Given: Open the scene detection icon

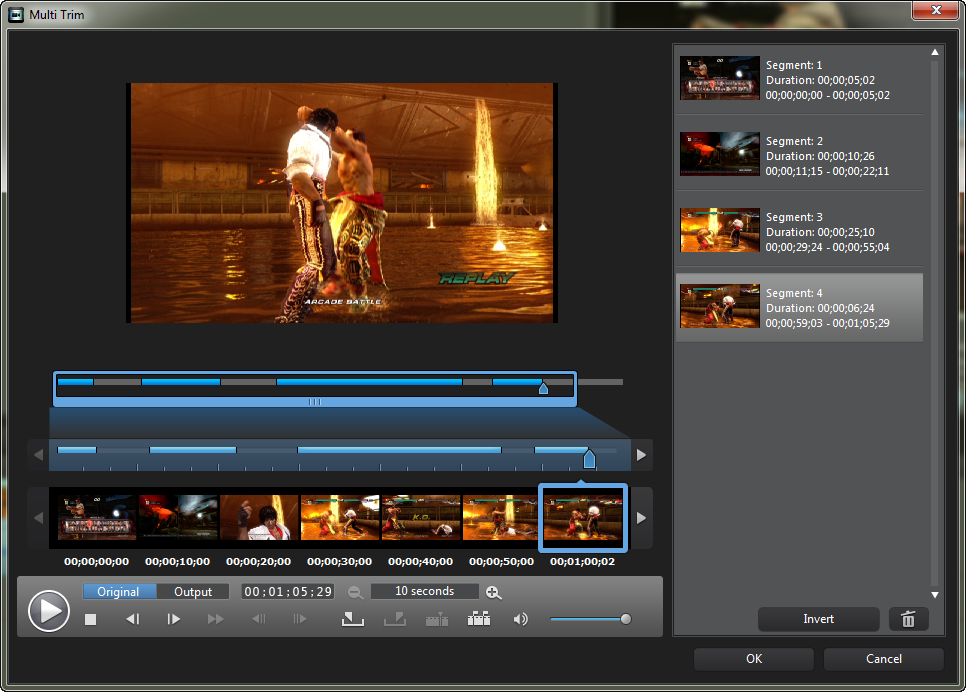Looking at the screenshot, I should (x=478, y=619).
